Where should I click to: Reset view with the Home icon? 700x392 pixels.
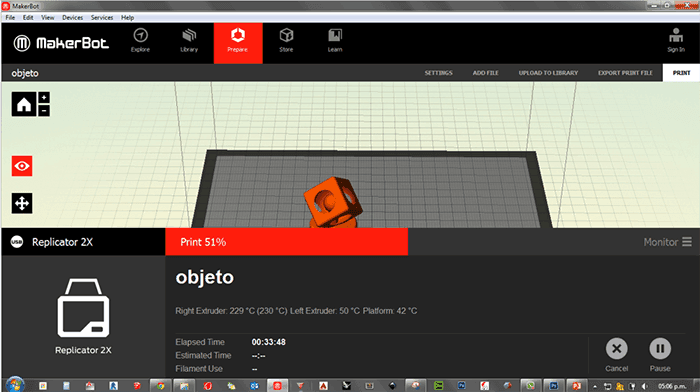tap(24, 104)
